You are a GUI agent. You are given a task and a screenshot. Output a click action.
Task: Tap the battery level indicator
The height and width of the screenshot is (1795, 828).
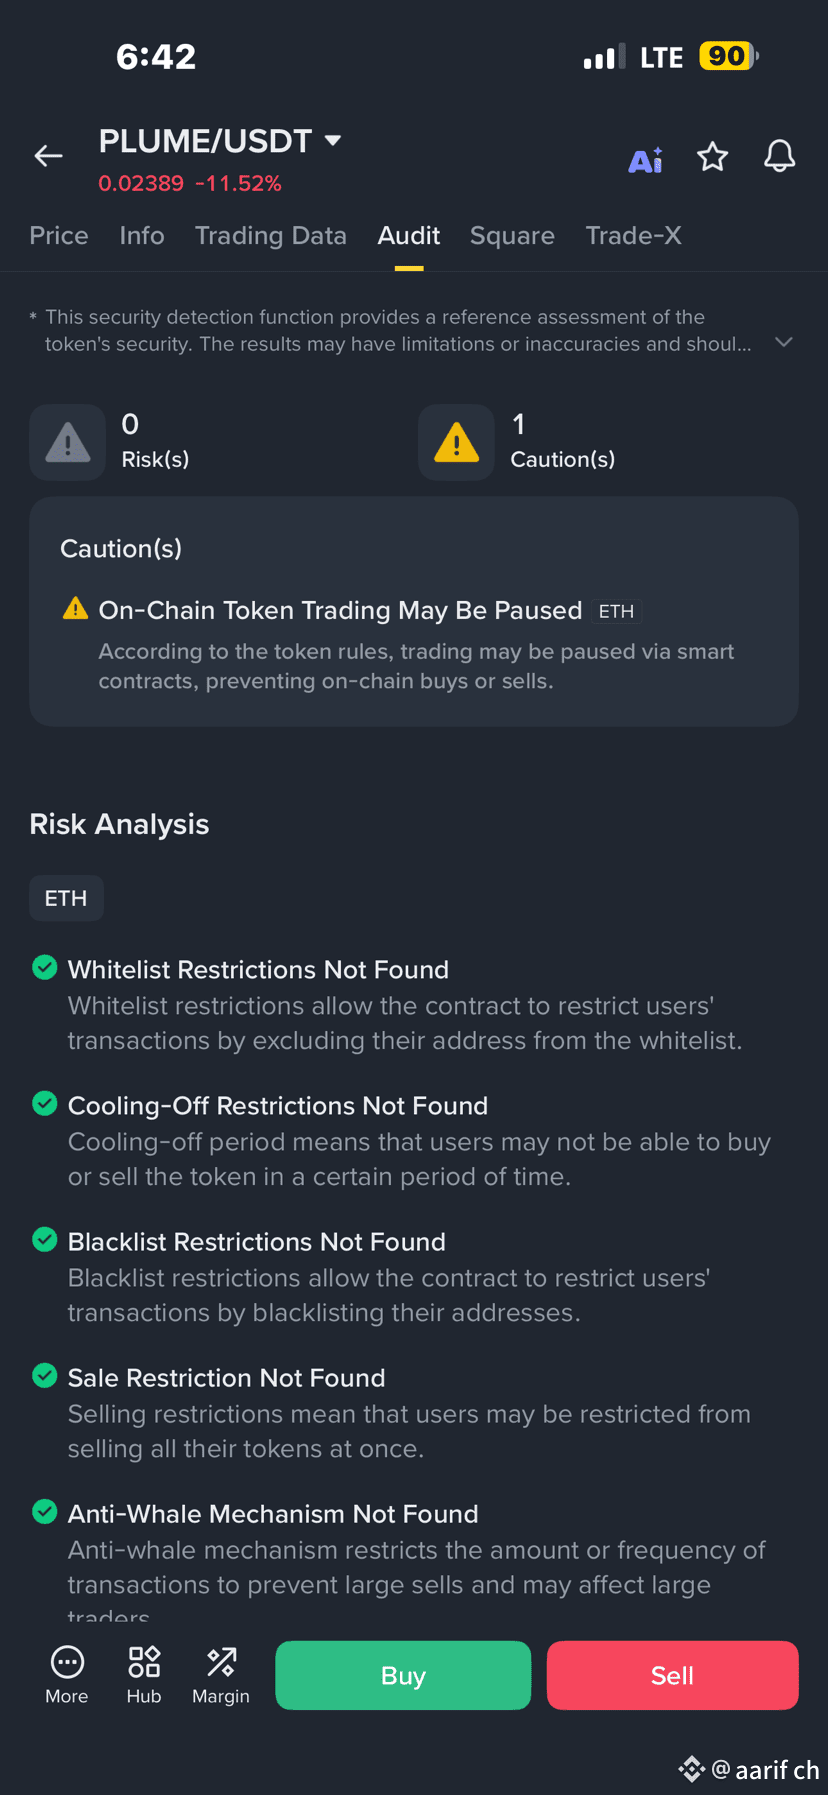[x=727, y=56]
